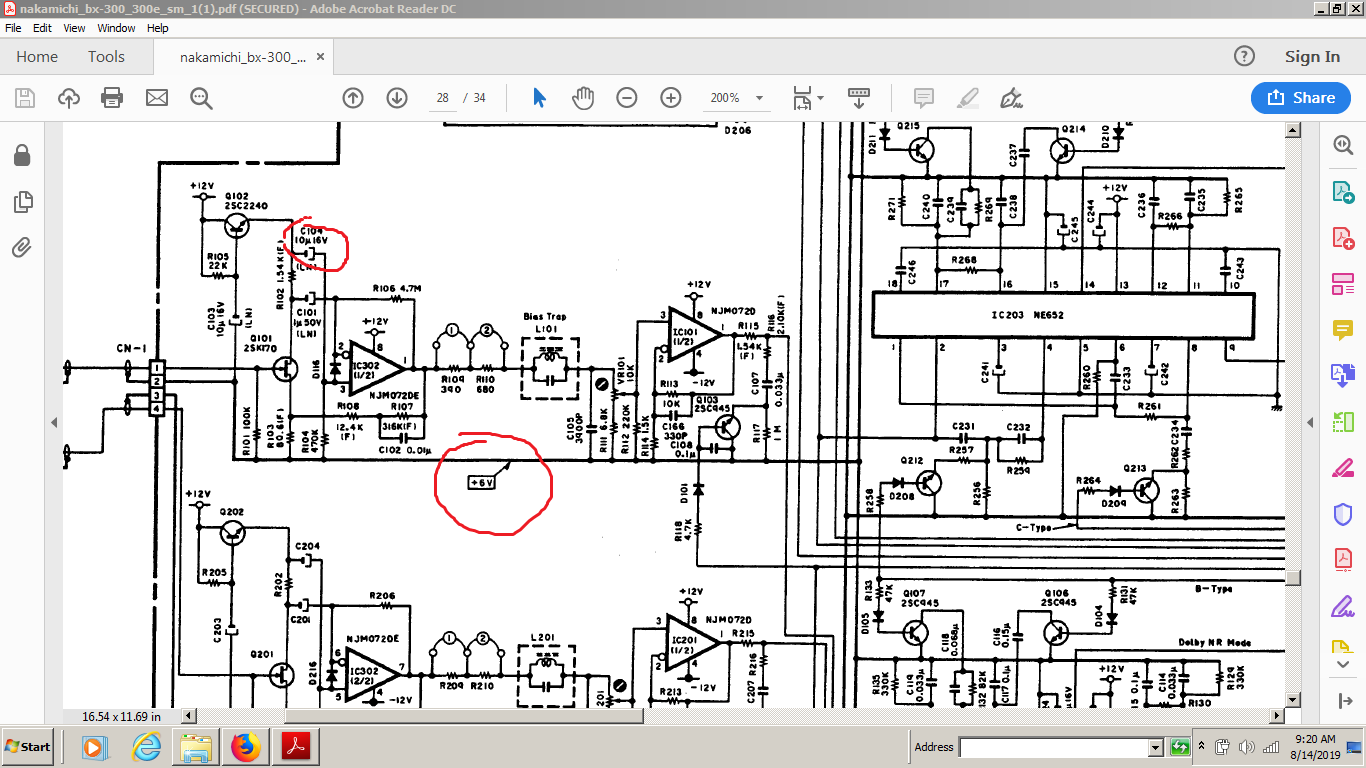Show hidden system tray icons chevron
Image resolution: width=1366 pixels, height=768 pixels.
pos(1201,747)
